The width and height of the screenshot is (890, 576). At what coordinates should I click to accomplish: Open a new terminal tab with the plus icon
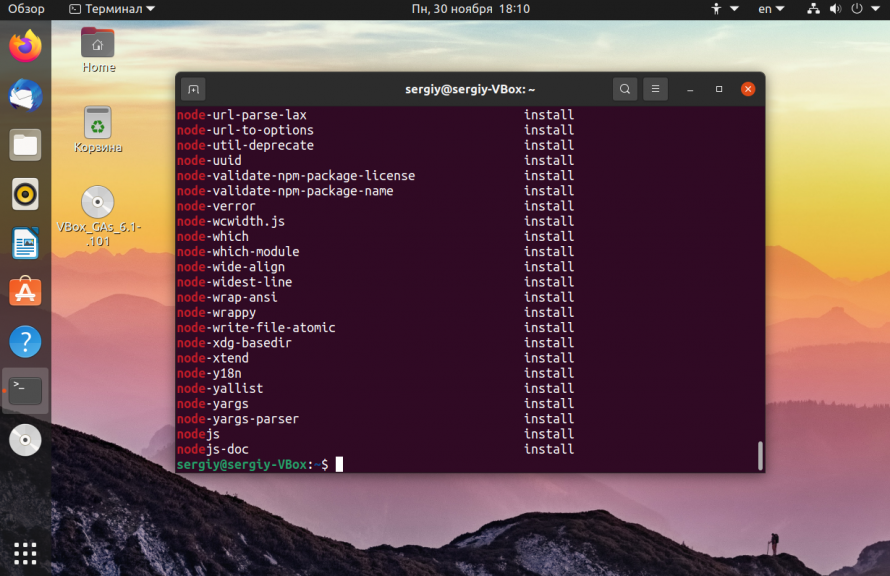(x=194, y=88)
